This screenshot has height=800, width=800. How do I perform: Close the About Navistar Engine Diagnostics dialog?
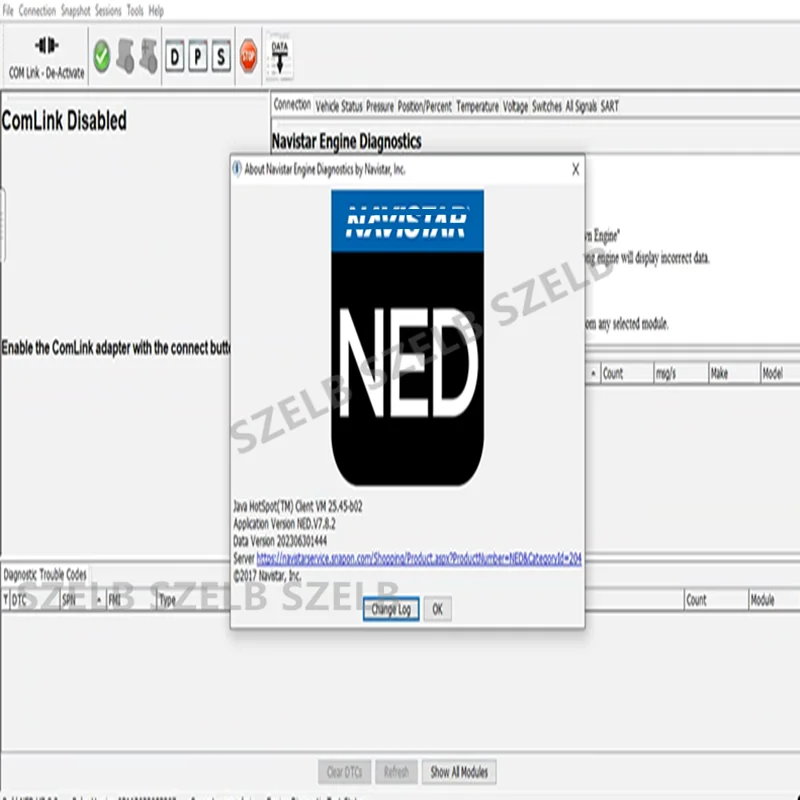pyautogui.click(x=576, y=169)
